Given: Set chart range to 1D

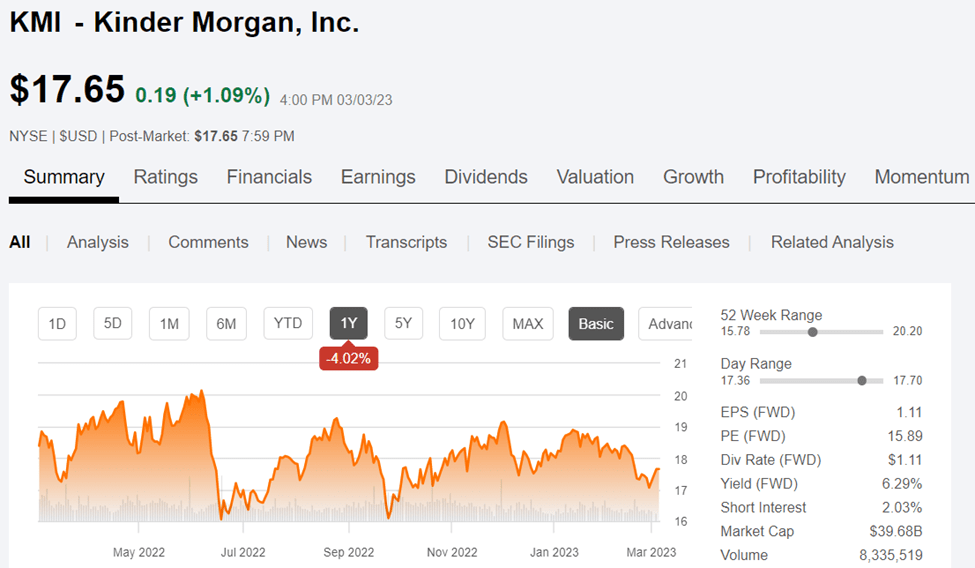Looking at the screenshot, I should click(x=57, y=323).
